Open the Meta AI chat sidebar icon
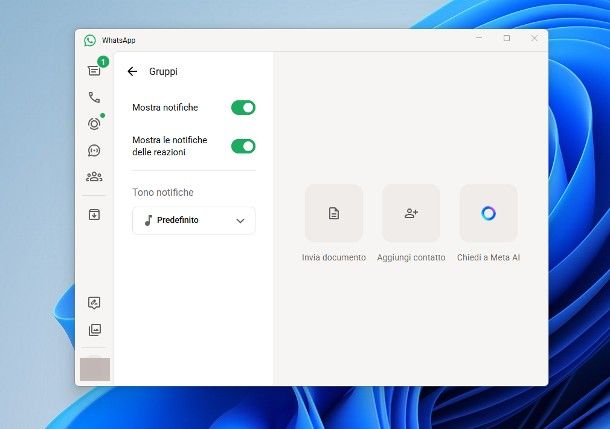The width and height of the screenshot is (610, 429). tap(94, 303)
